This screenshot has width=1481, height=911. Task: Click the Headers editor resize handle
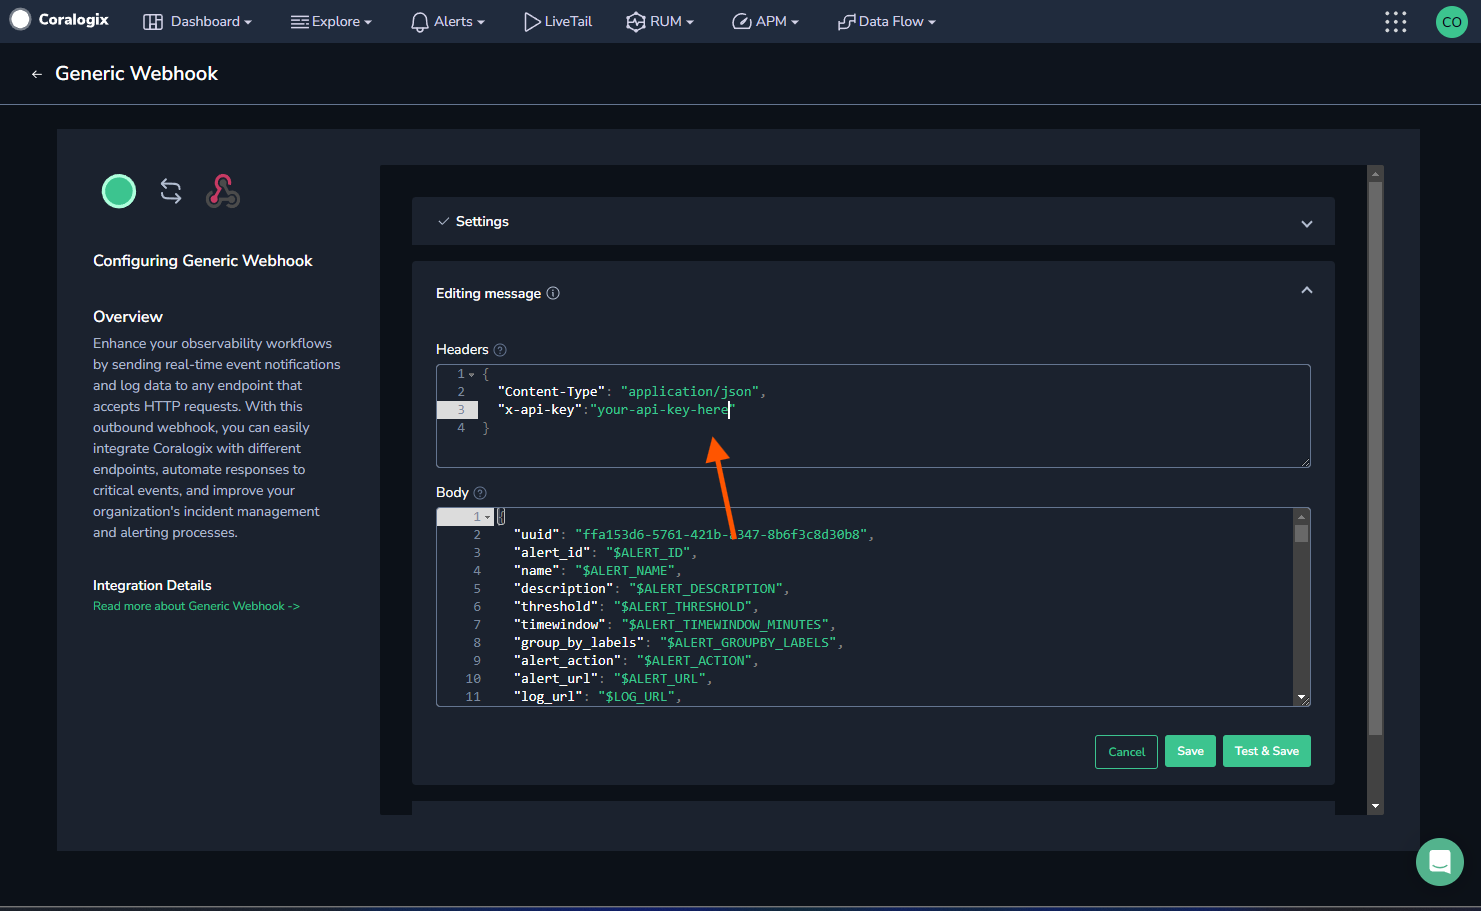pos(1305,462)
